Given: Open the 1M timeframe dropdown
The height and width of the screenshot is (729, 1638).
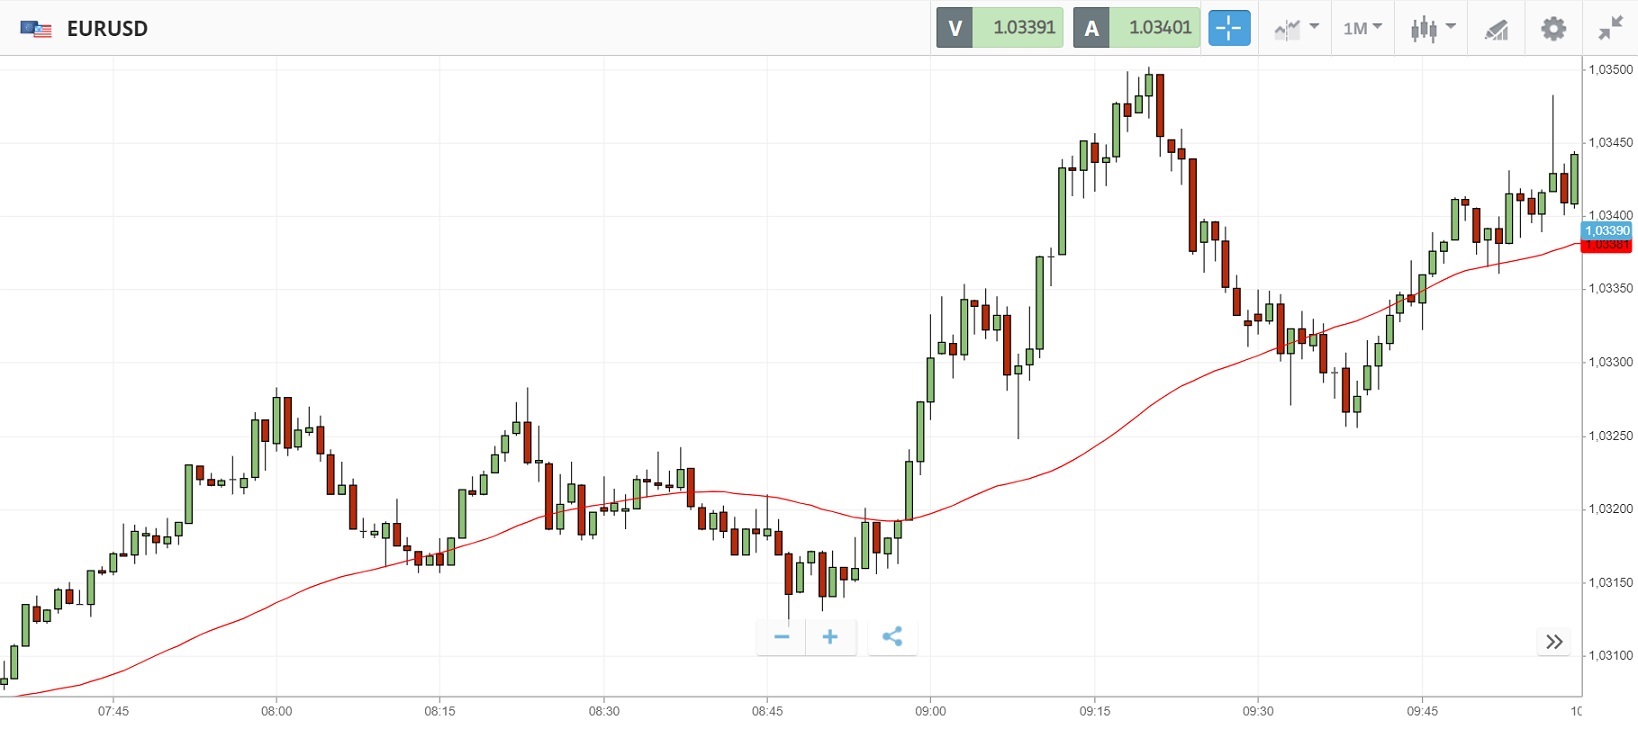Looking at the screenshot, I should tap(1362, 28).
